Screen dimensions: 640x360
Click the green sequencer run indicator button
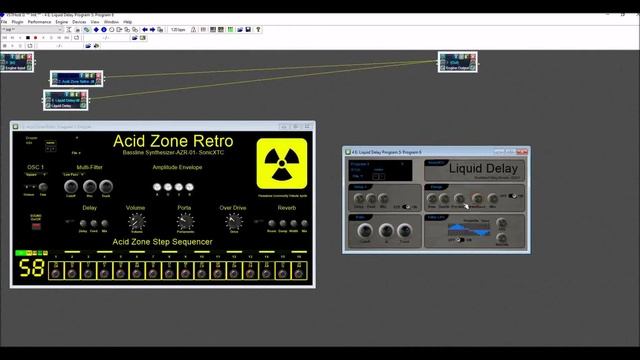pyautogui.click(x=20, y=253)
